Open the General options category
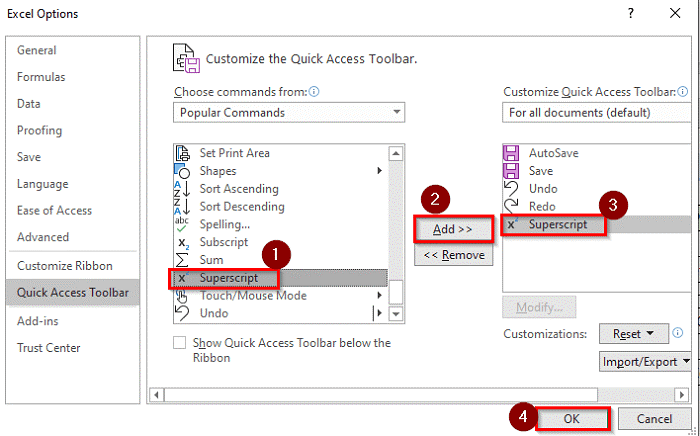Viewport: 700px width, 436px height. [x=37, y=50]
